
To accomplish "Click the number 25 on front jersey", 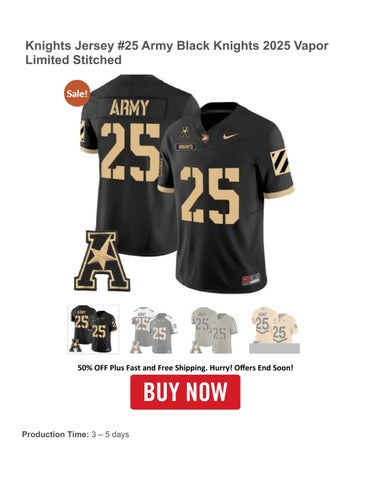I will coord(210,196).
